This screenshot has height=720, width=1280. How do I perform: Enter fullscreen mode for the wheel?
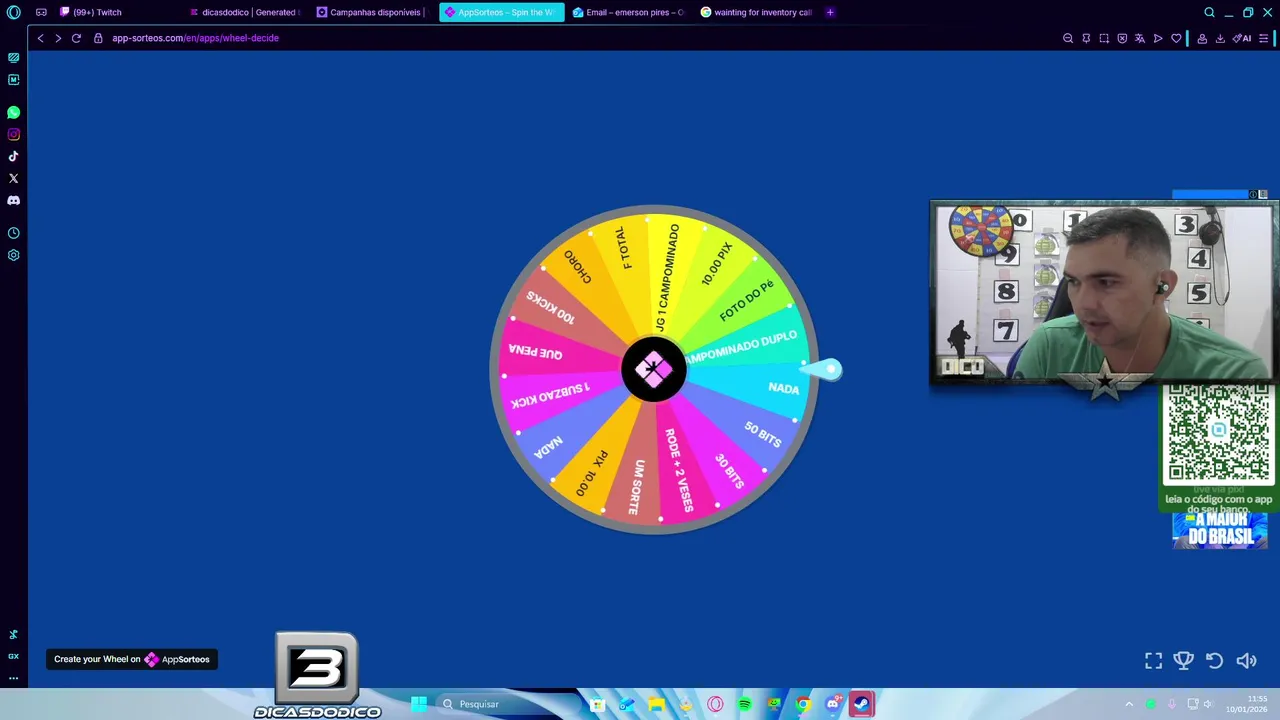pyautogui.click(x=1153, y=660)
